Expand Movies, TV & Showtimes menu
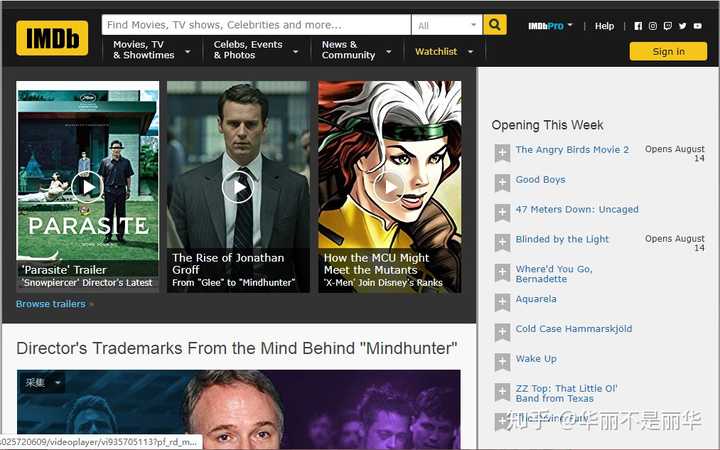Screen dimensions: 720x450 tap(152, 50)
